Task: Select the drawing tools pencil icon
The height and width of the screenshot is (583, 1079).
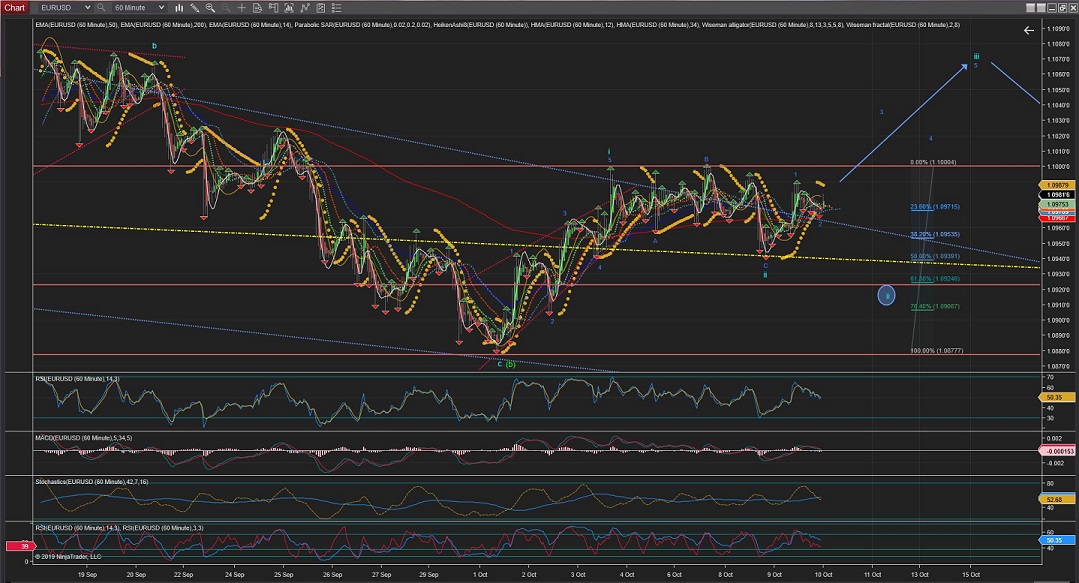Action: coord(195,8)
